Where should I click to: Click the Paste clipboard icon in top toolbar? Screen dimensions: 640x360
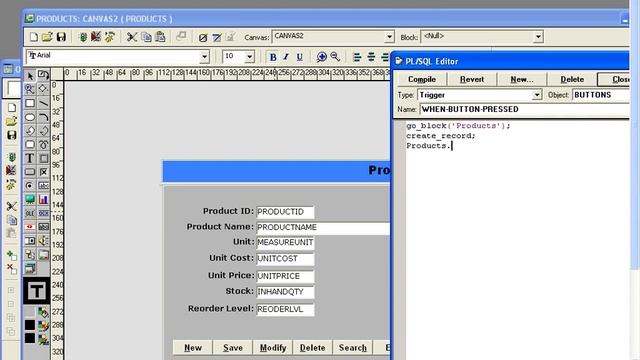[160, 37]
